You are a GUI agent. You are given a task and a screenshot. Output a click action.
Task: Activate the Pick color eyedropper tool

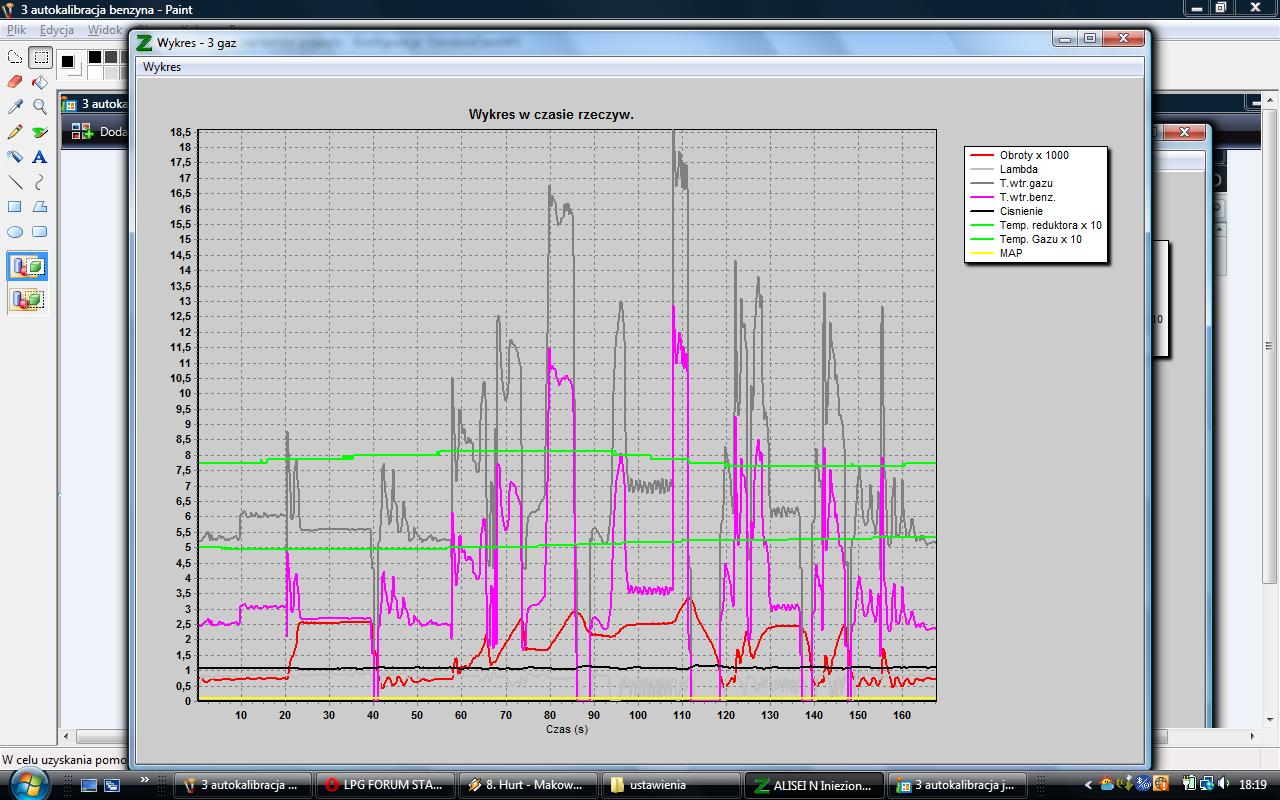click(15, 106)
